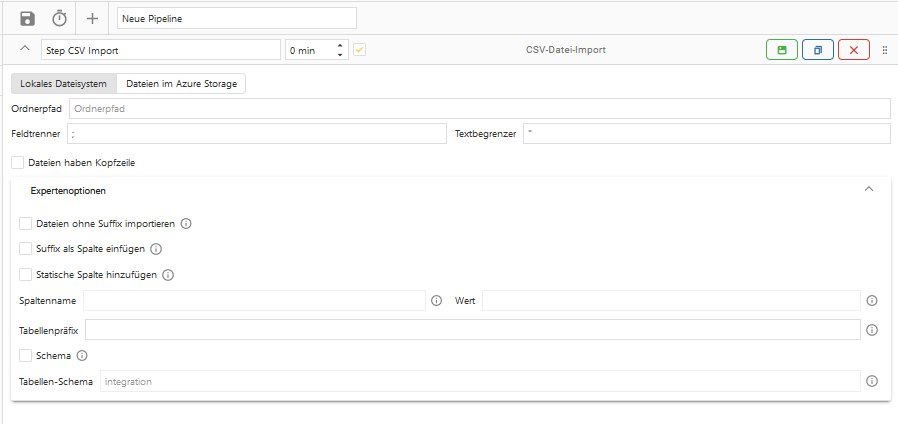The width and height of the screenshot is (898, 424).
Task: Check Dateien ohne Suffix importieren
Action: point(26,224)
